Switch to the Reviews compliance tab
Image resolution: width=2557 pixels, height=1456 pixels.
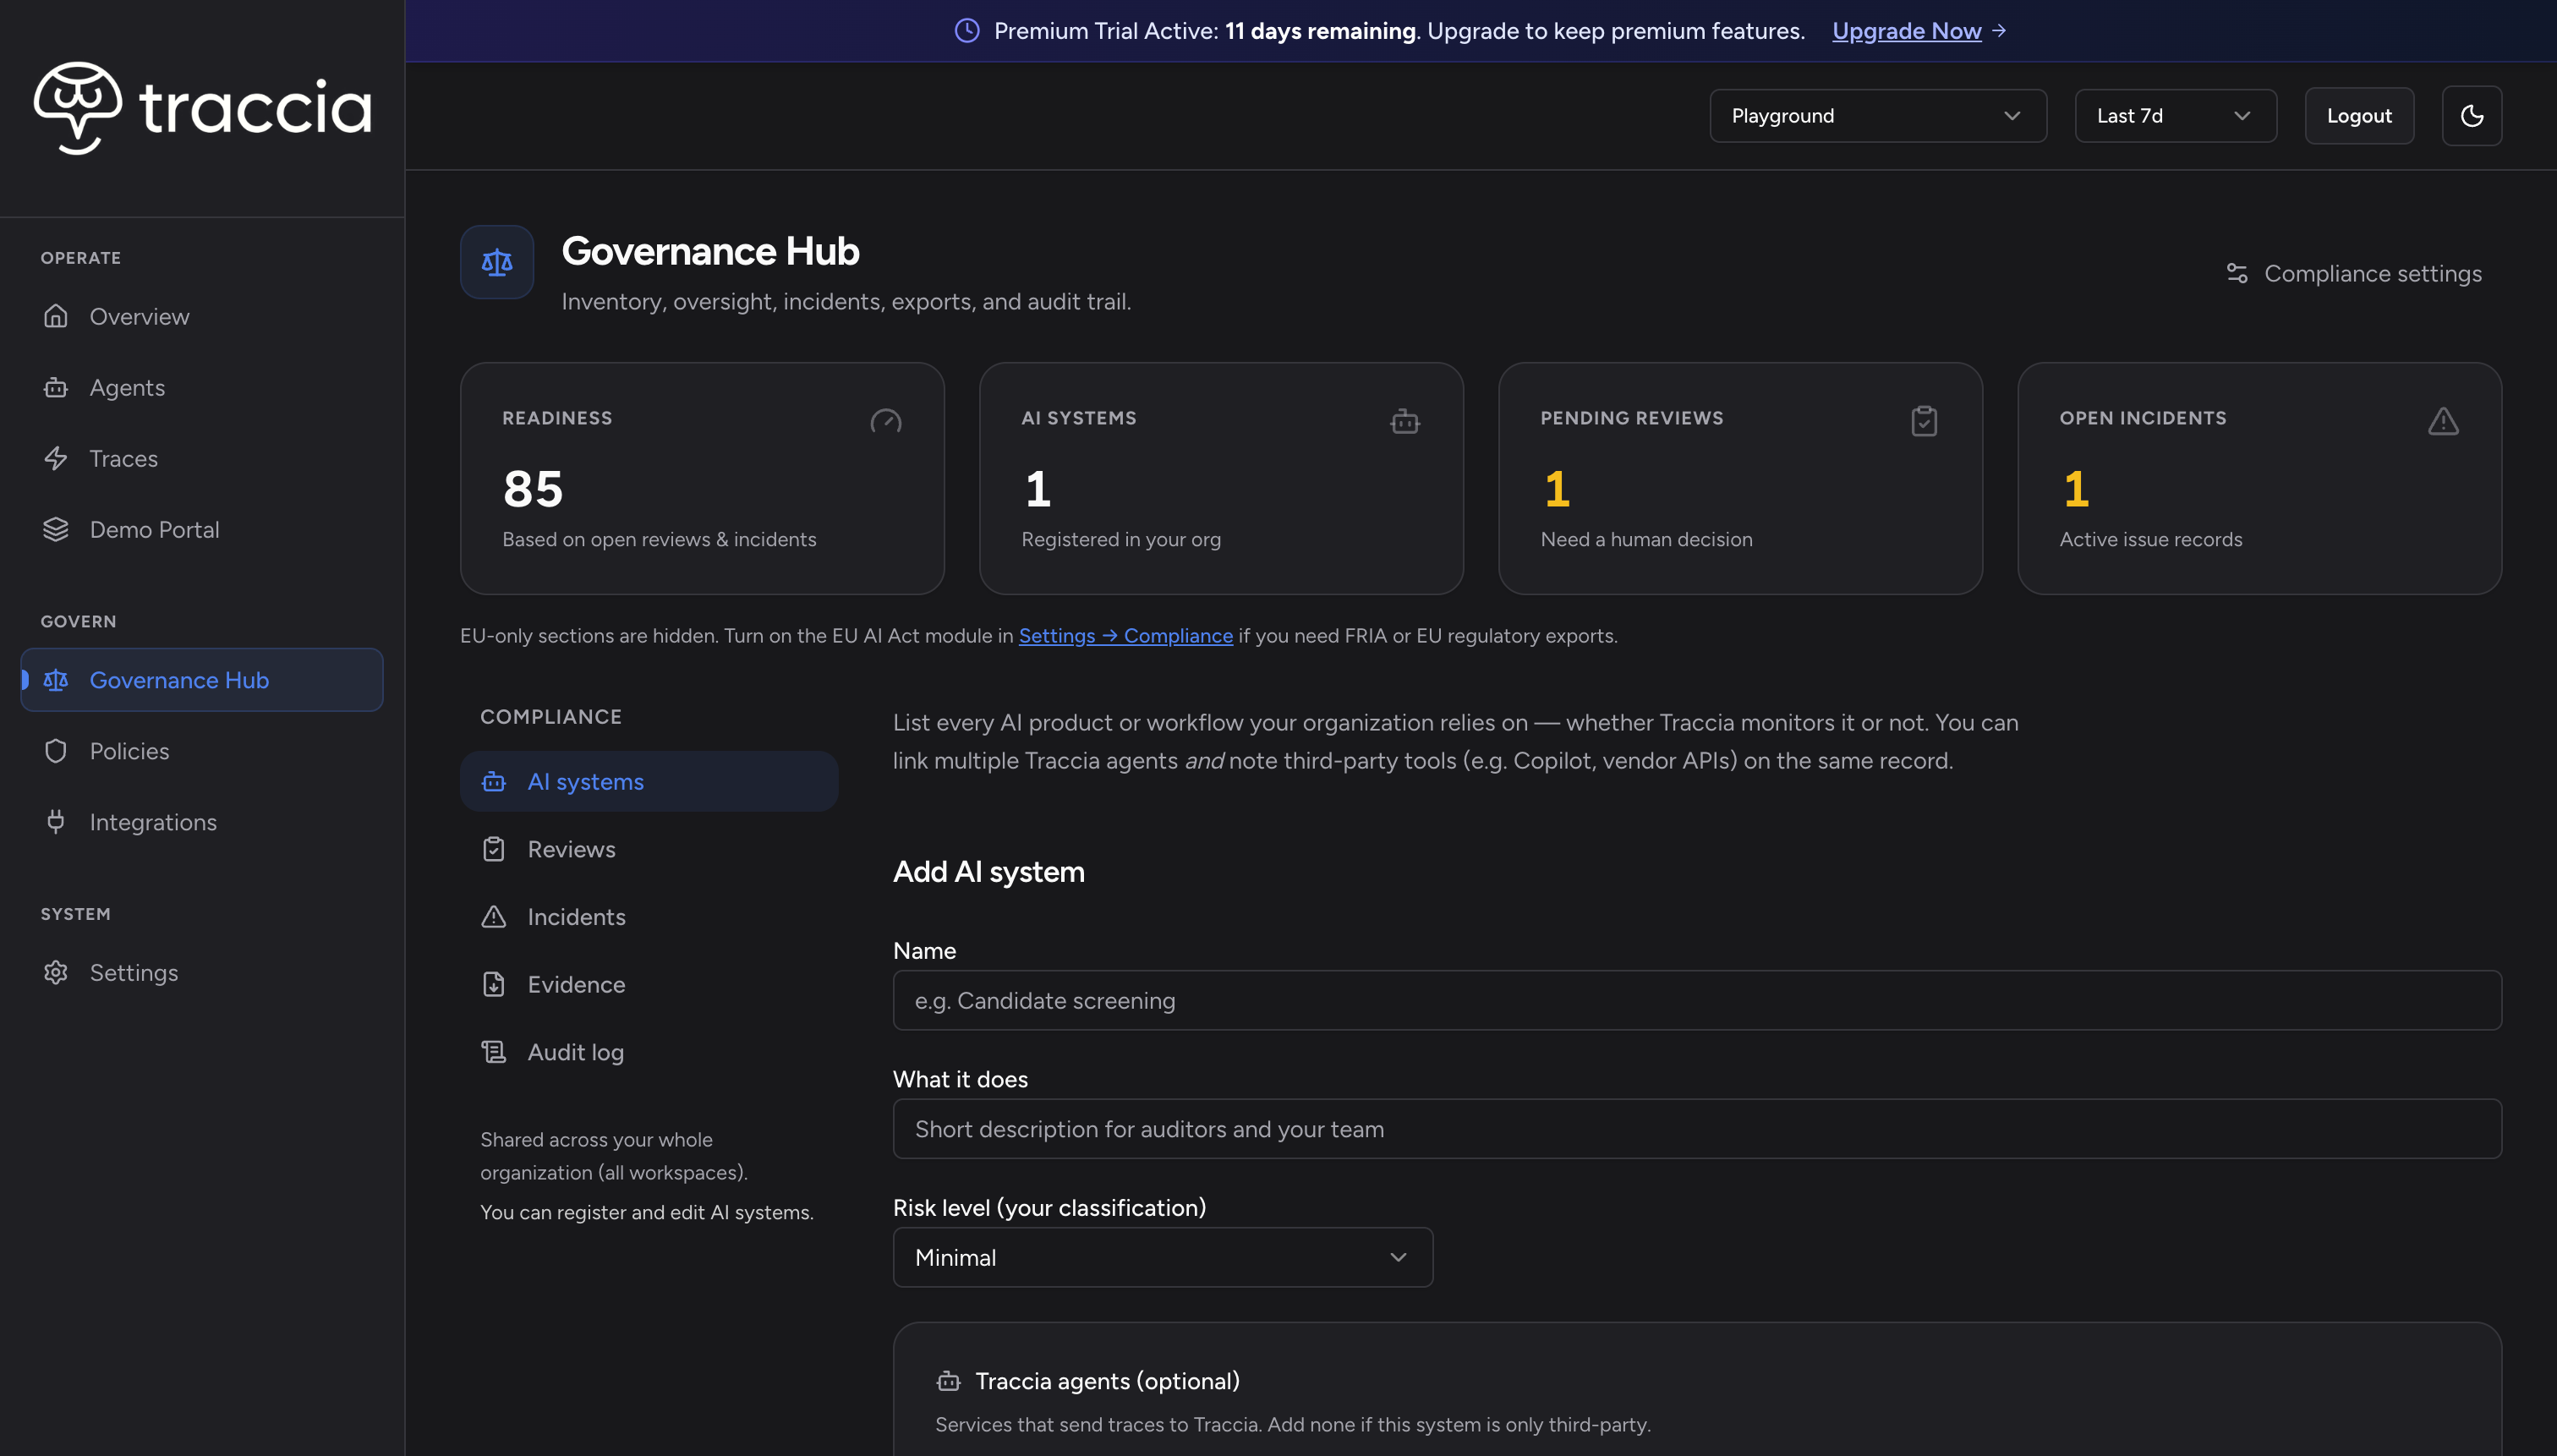649,849
